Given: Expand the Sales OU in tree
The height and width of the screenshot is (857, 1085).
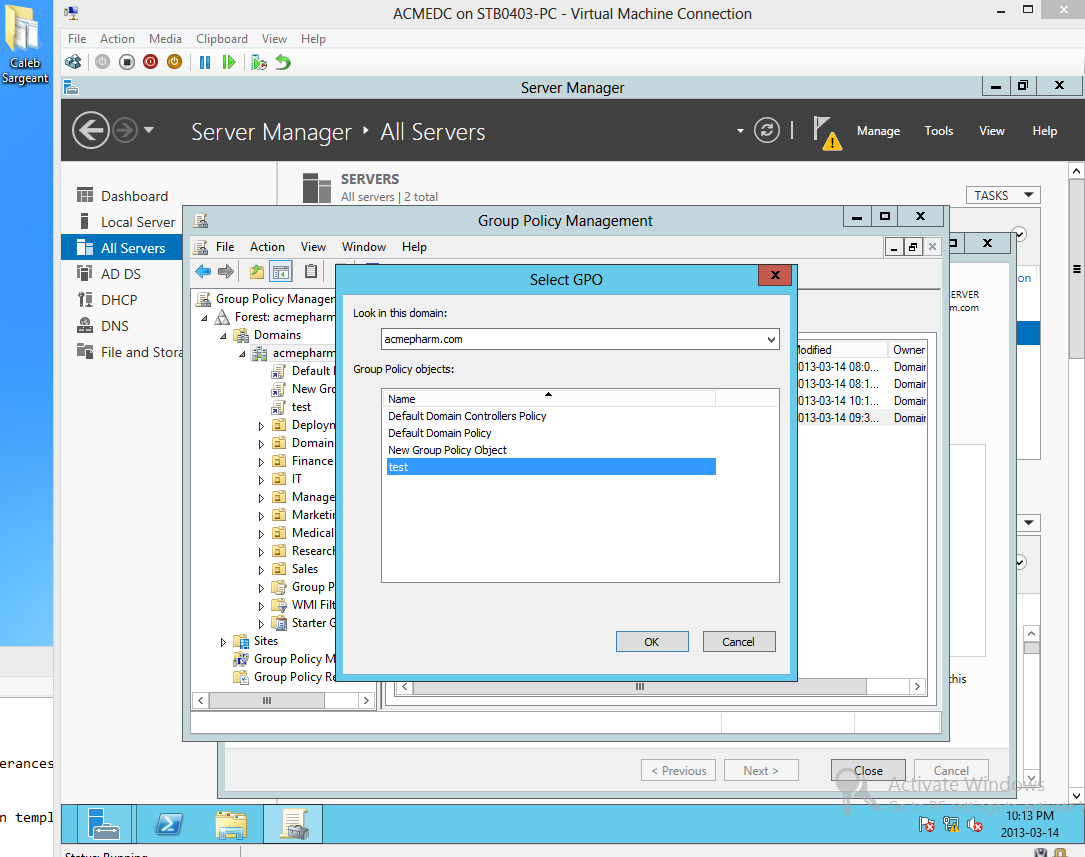Looking at the screenshot, I should (261, 569).
